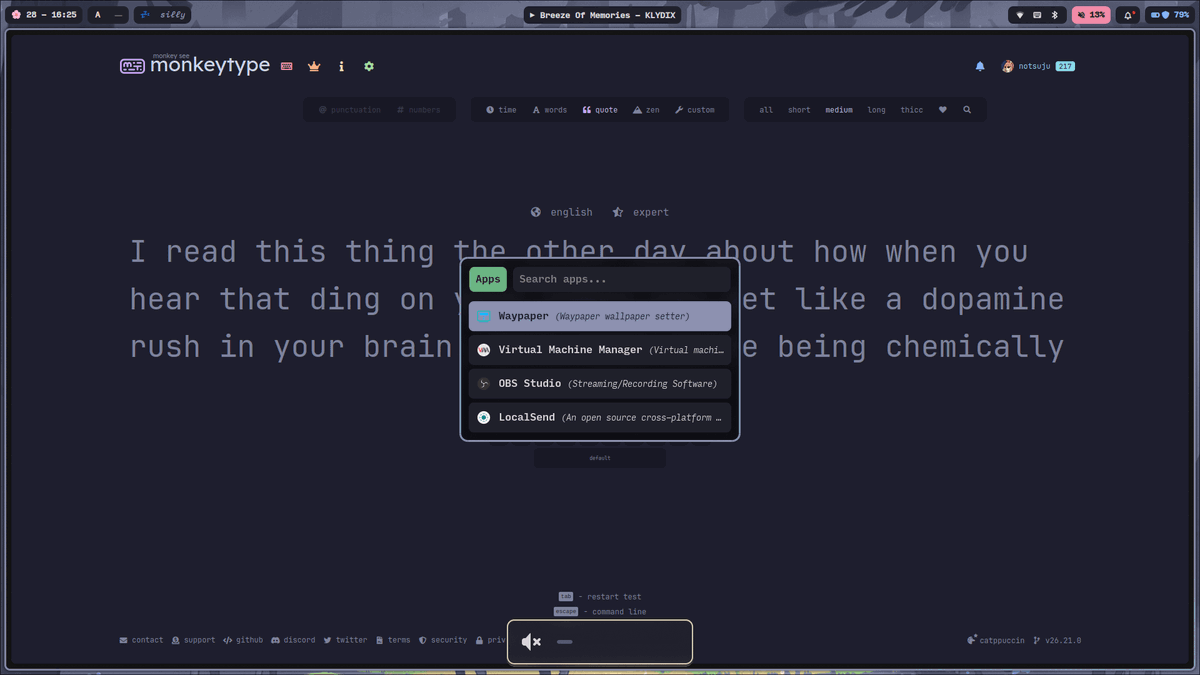Click the LocalSend icon in launcher
This screenshot has width=1200, height=675.
(x=484, y=418)
